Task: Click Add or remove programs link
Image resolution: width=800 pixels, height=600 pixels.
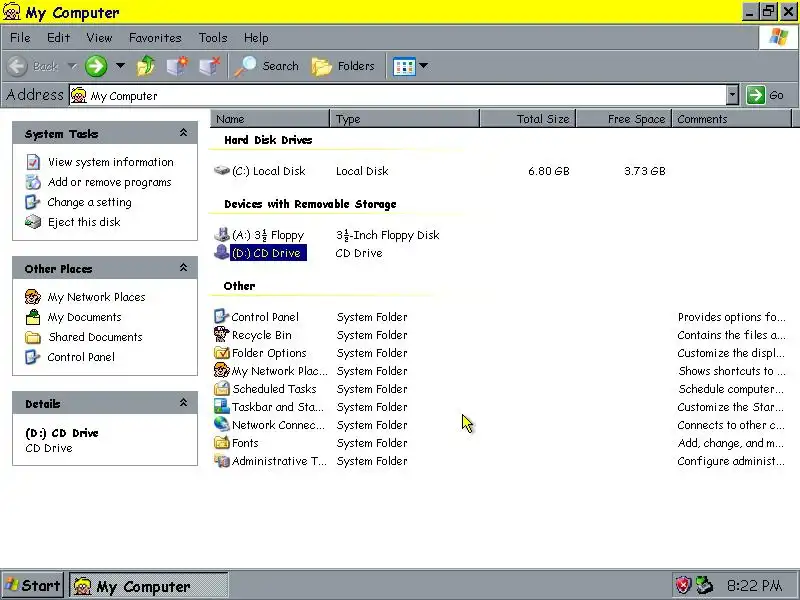Action: click(110, 182)
